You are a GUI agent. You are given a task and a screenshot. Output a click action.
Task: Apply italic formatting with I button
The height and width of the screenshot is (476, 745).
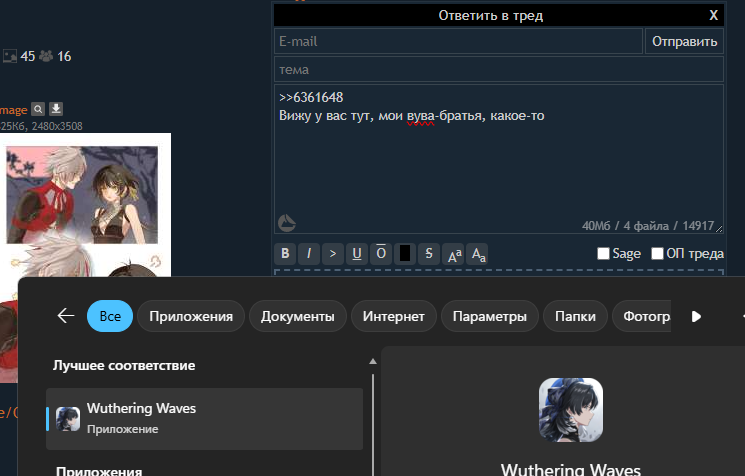click(309, 254)
